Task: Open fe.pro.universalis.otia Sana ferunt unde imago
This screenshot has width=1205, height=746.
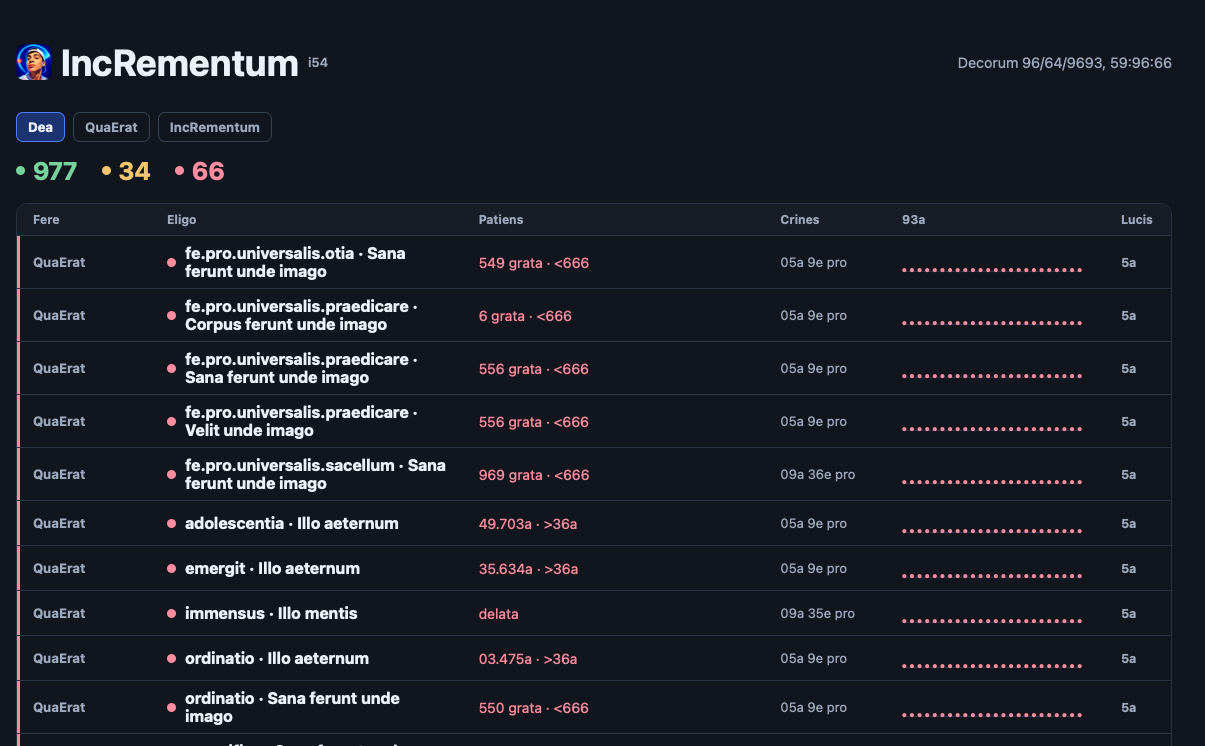Action: tap(295, 262)
